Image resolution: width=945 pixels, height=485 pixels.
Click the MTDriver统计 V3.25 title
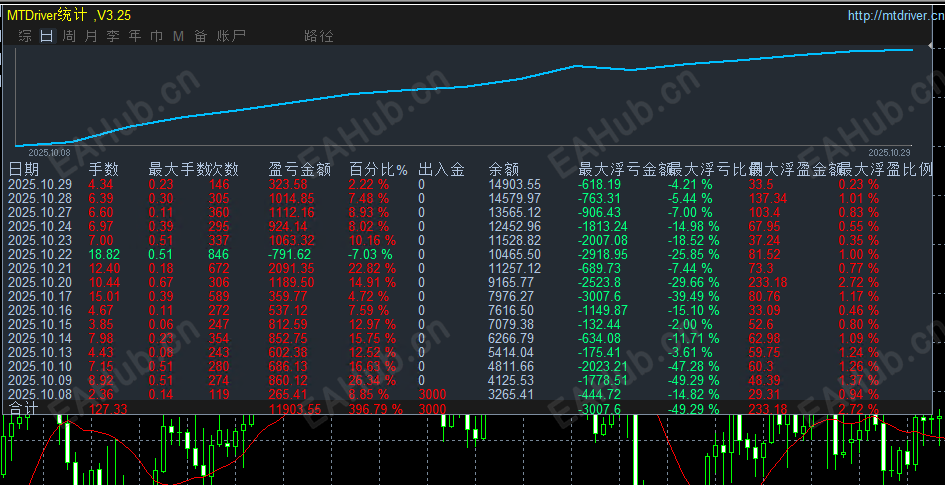click(x=69, y=16)
